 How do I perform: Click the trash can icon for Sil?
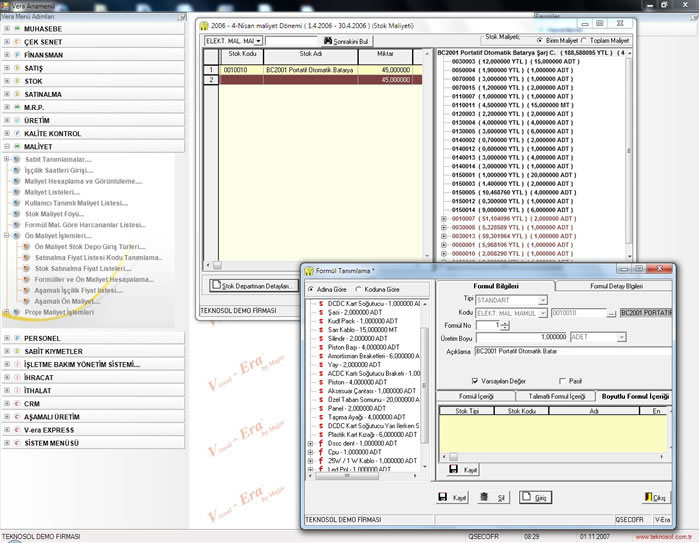coord(484,497)
